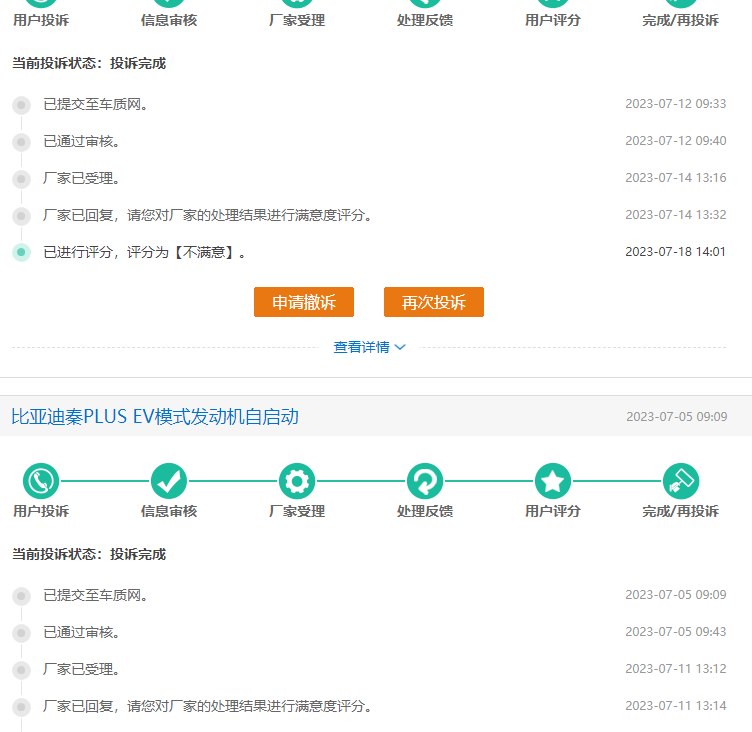This screenshot has height=732, width=752.
Task: Click the green dot beside 已进行评分 entry
Action: point(21,252)
